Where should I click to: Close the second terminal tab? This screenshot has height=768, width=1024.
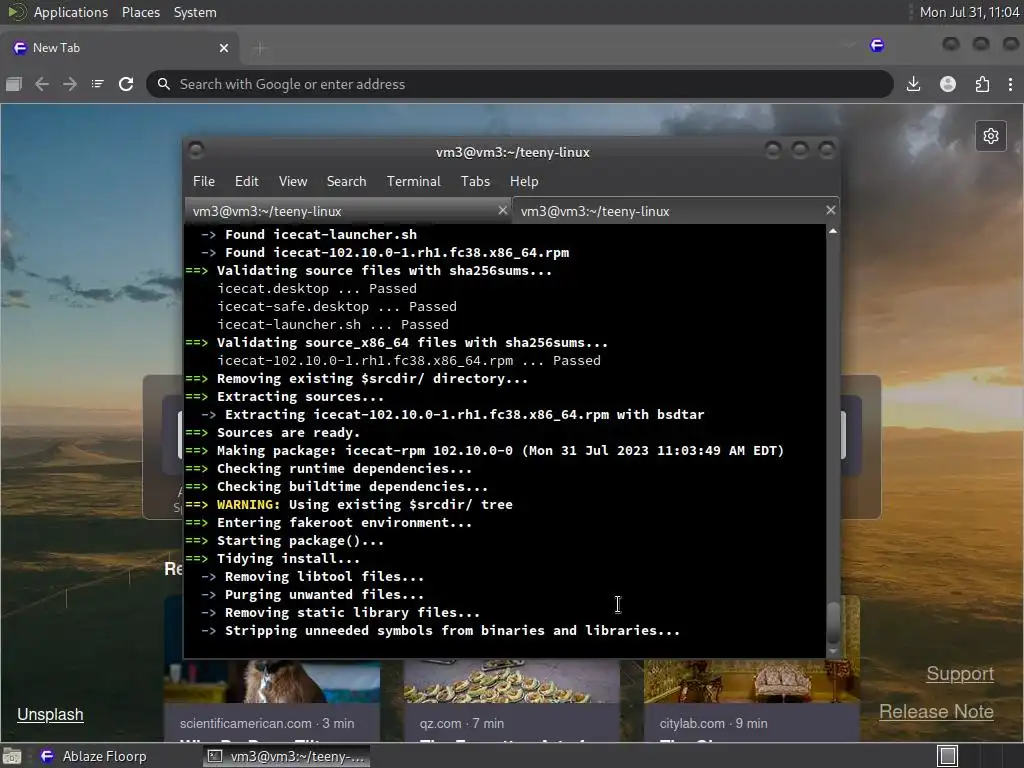point(831,210)
